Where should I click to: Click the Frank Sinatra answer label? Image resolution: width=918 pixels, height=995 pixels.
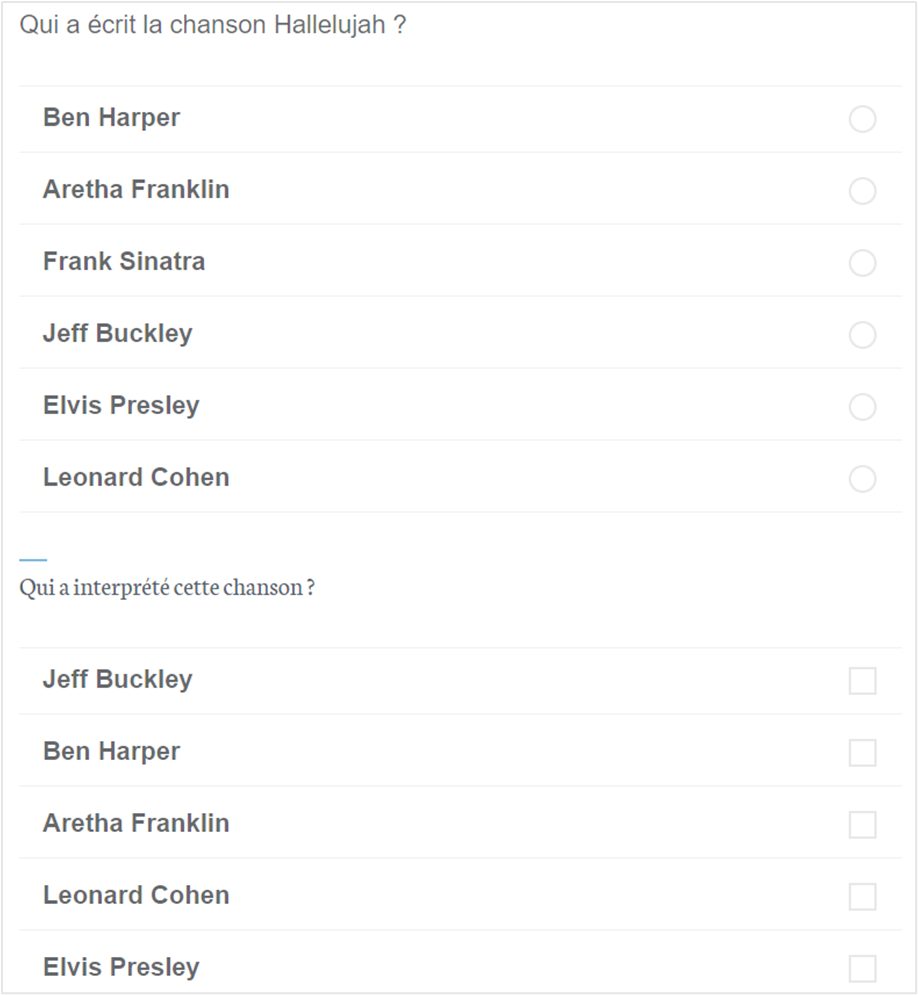[124, 262]
